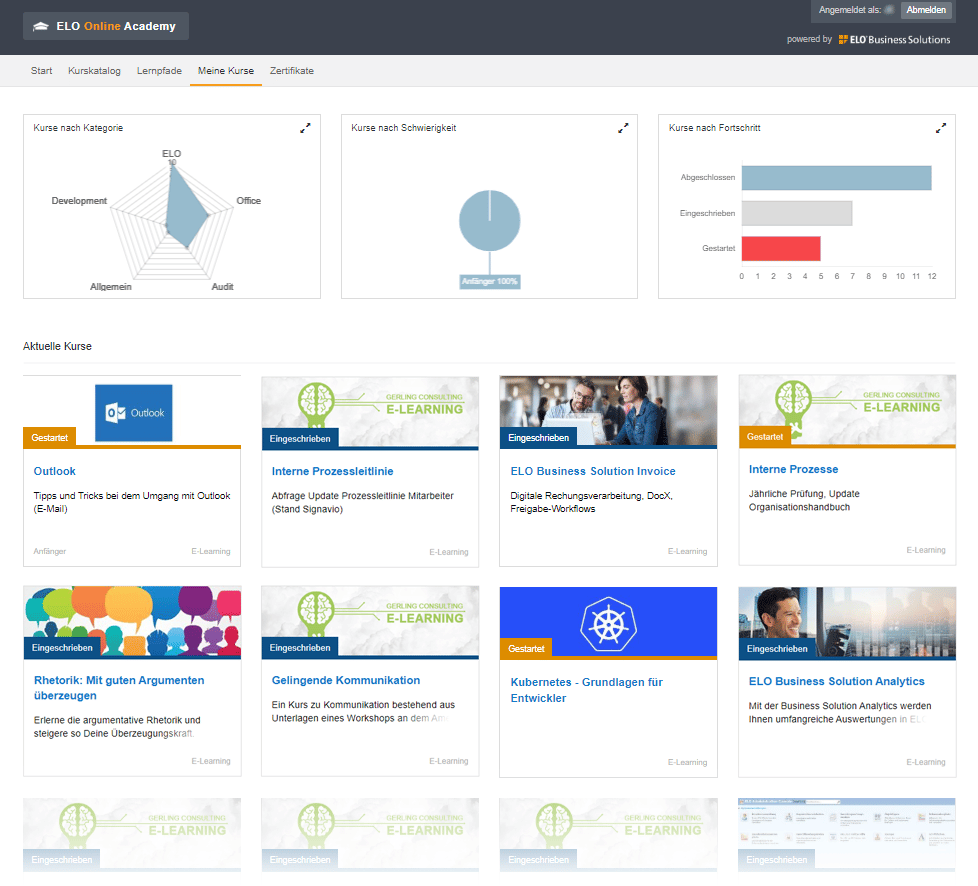Screen dimensions: 978x886
Task: Click the blue radar area in category chart
Action: (185, 210)
